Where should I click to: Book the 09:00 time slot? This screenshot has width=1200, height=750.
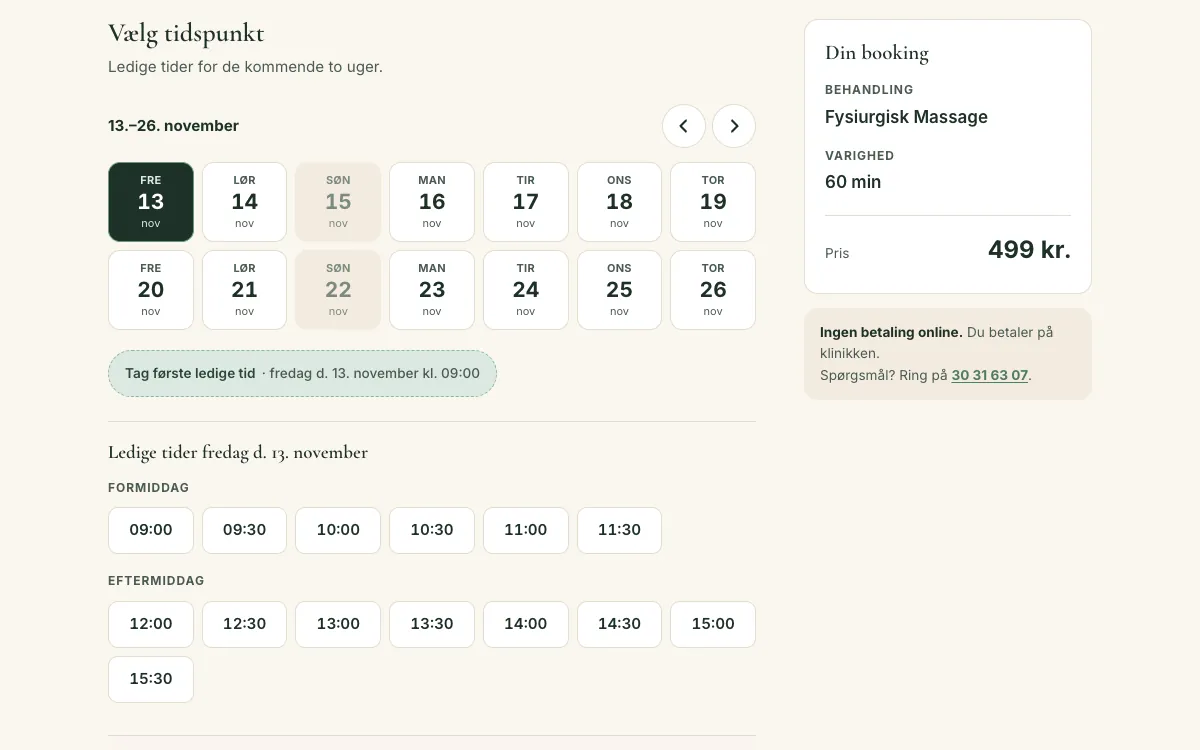(x=151, y=530)
